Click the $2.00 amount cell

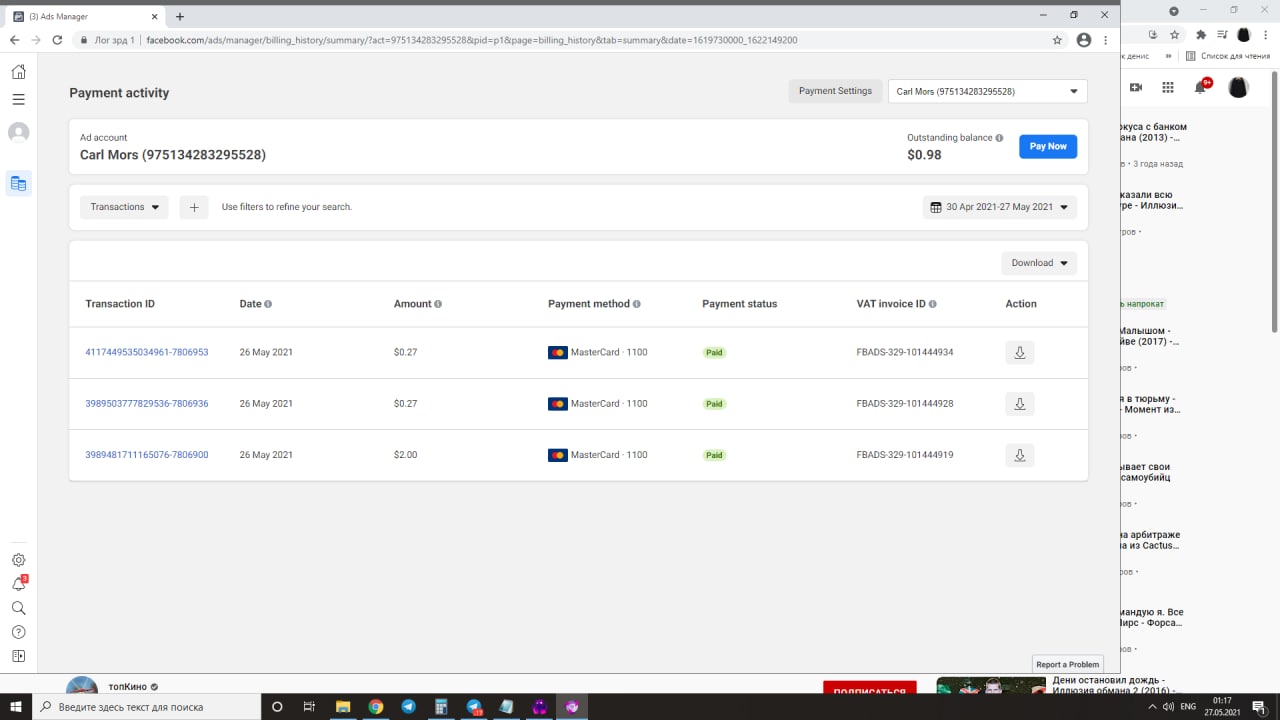point(406,455)
